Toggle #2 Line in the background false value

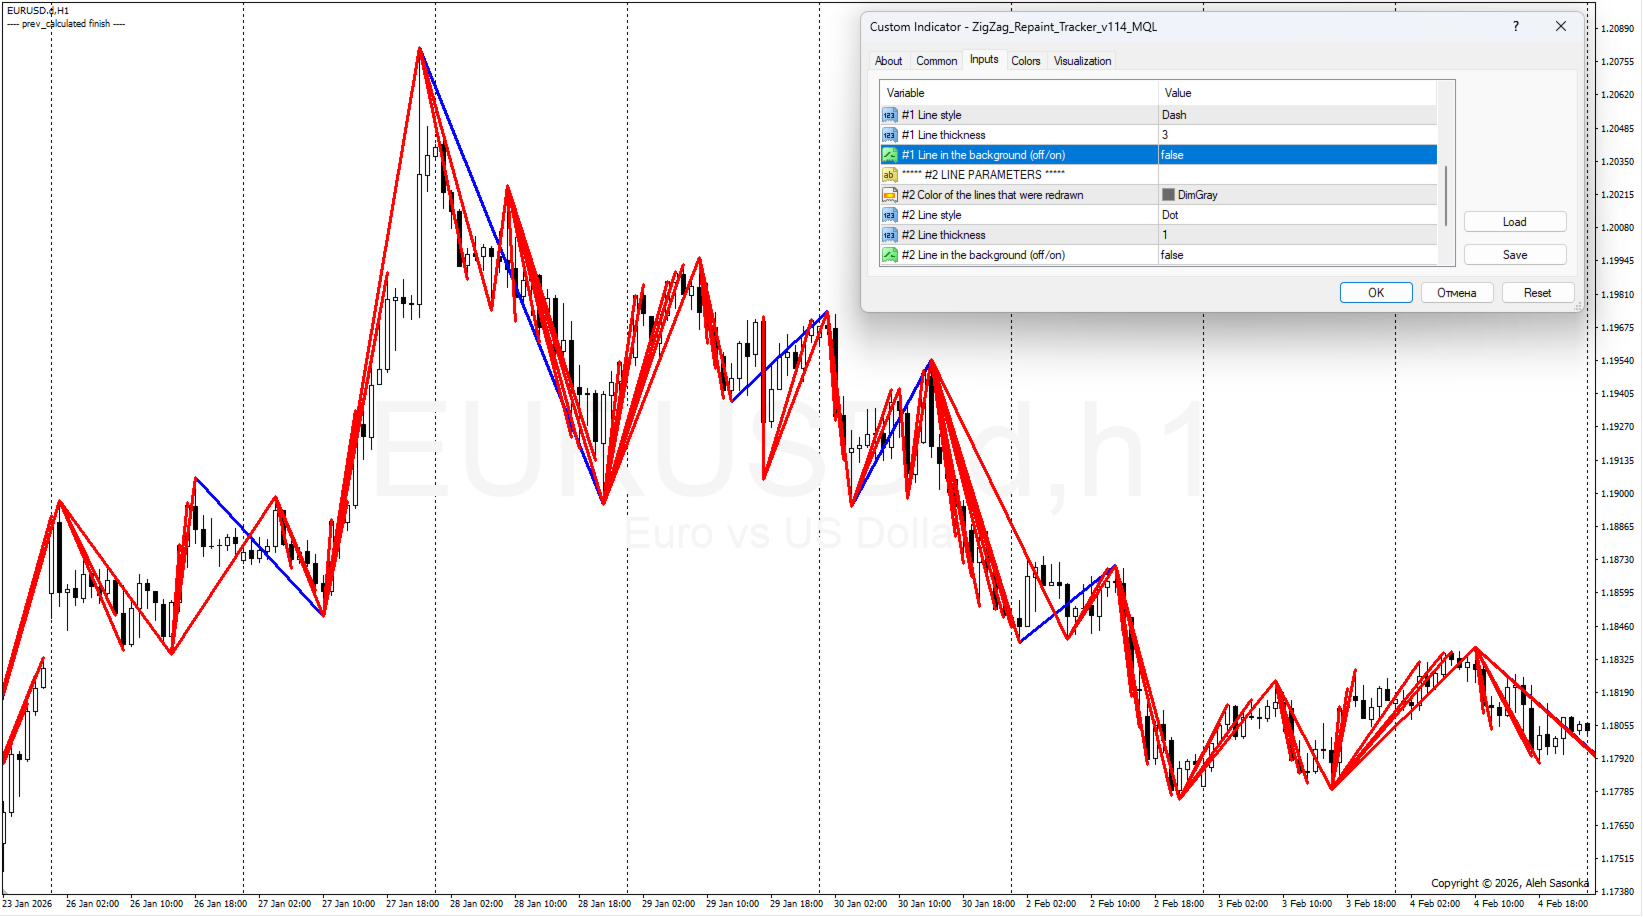[x=1297, y=255]
